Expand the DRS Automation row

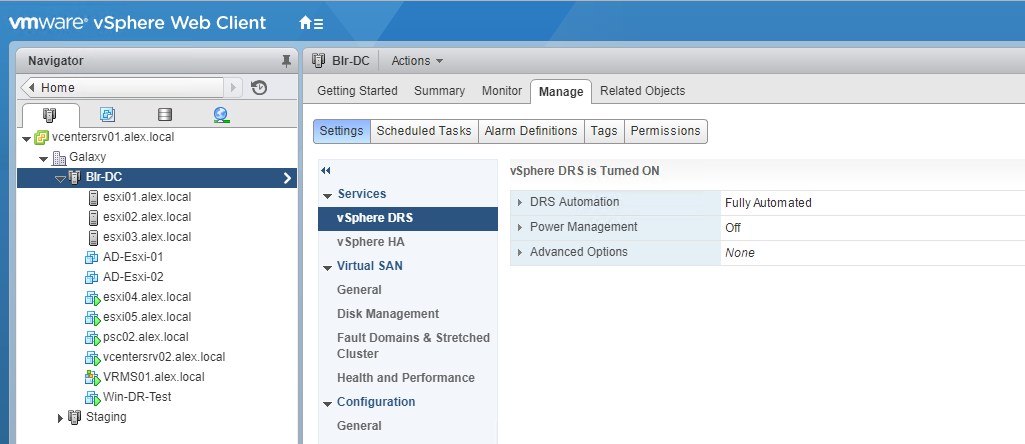520,203
